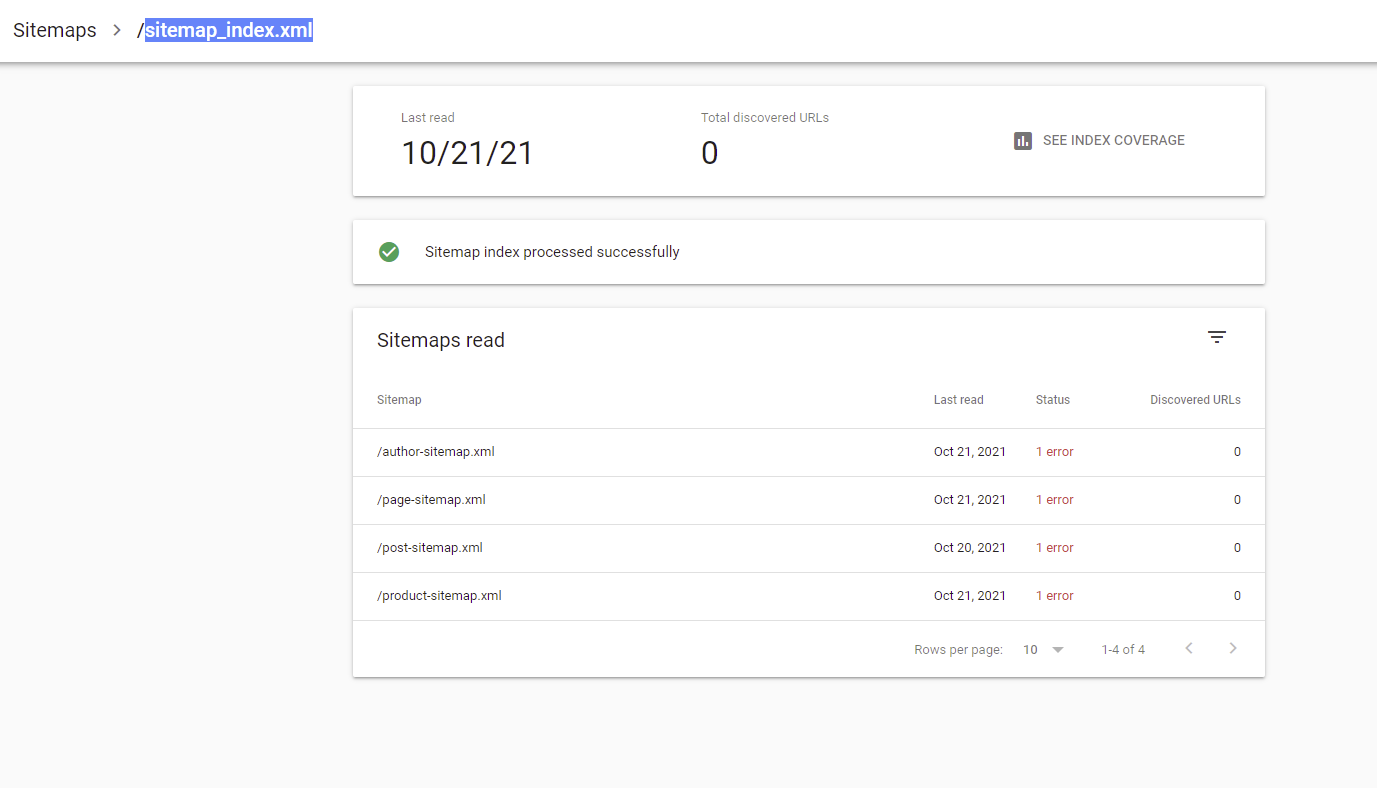Click the Status column header
This screenshot has height=788, width=1377.
point(1052,400)
